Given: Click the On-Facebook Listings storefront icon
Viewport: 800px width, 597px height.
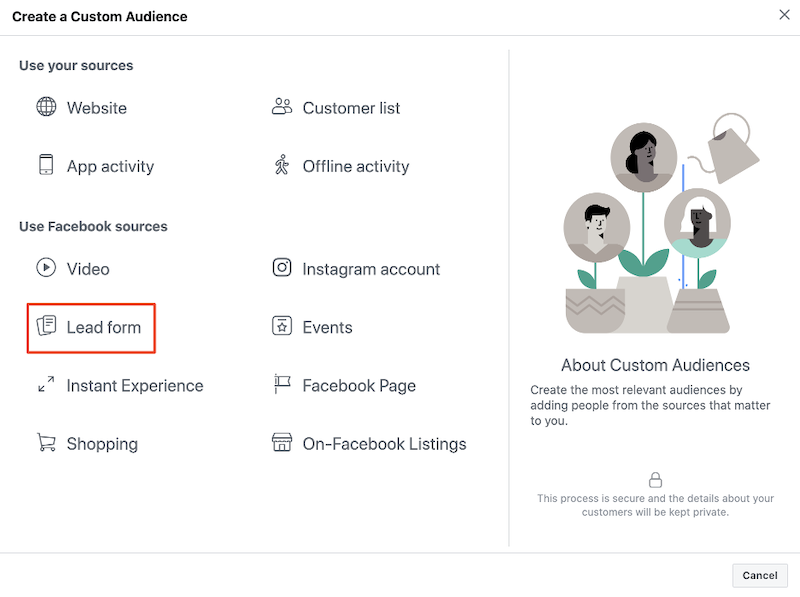Looking at the screenshot, I should [x=283, y=443].
